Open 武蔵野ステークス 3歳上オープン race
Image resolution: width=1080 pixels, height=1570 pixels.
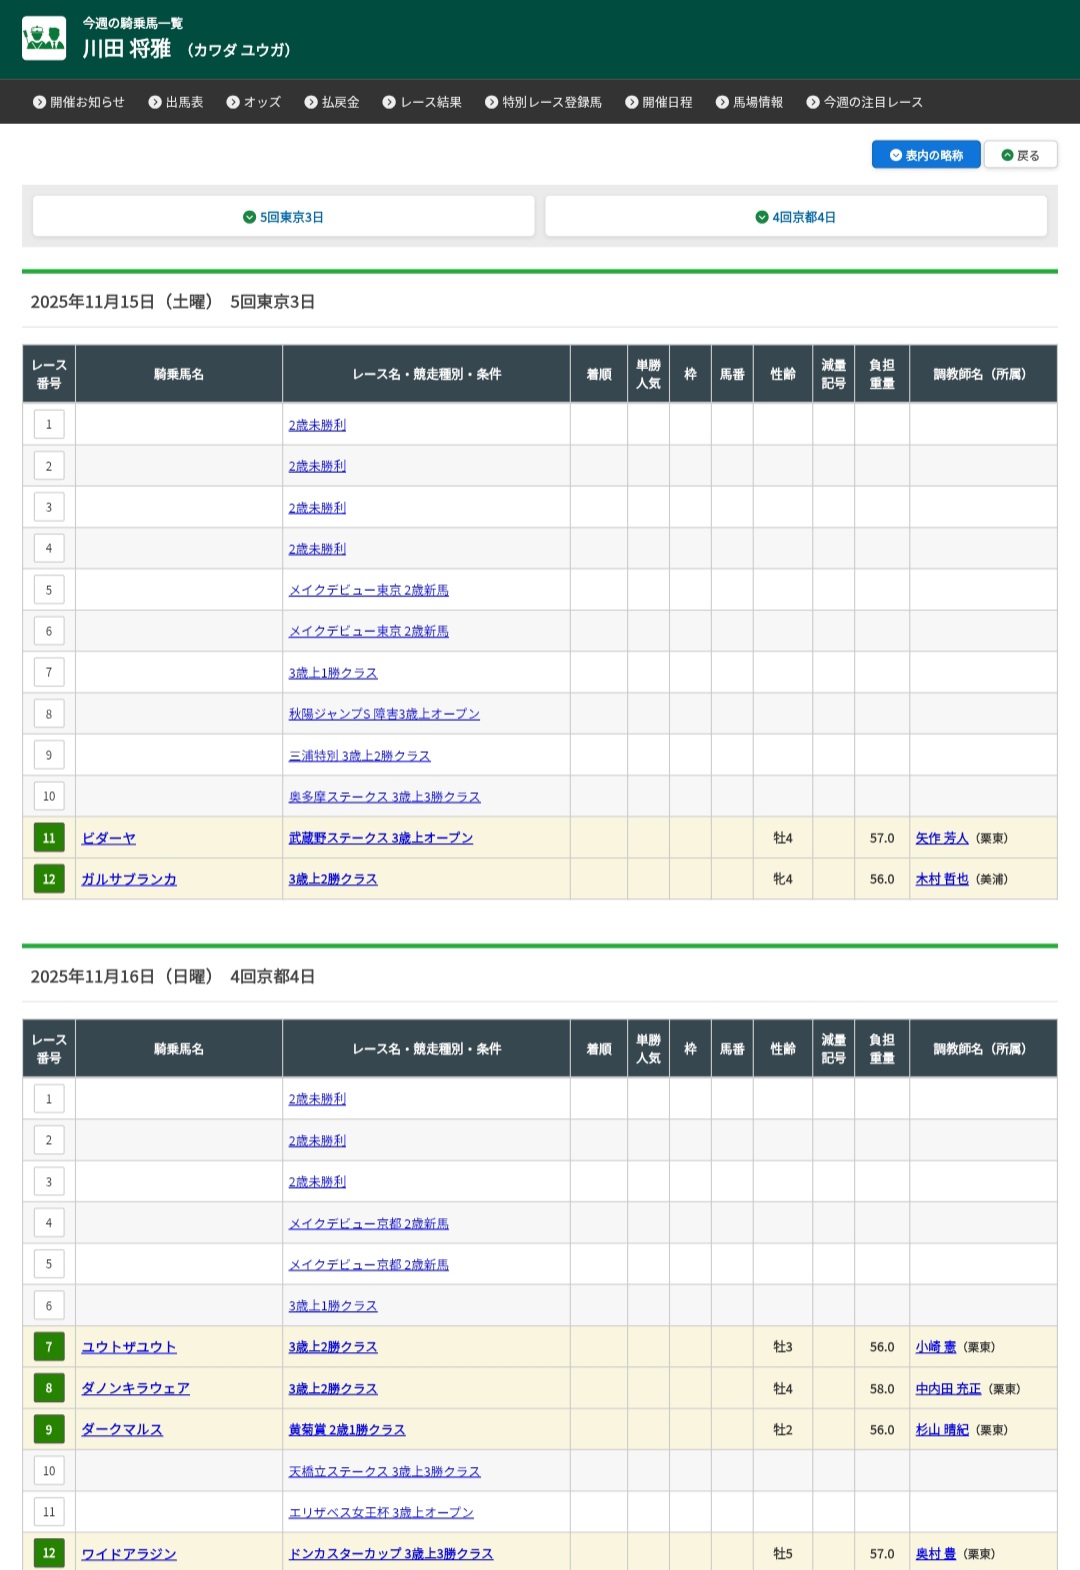[x=381, y=838]
